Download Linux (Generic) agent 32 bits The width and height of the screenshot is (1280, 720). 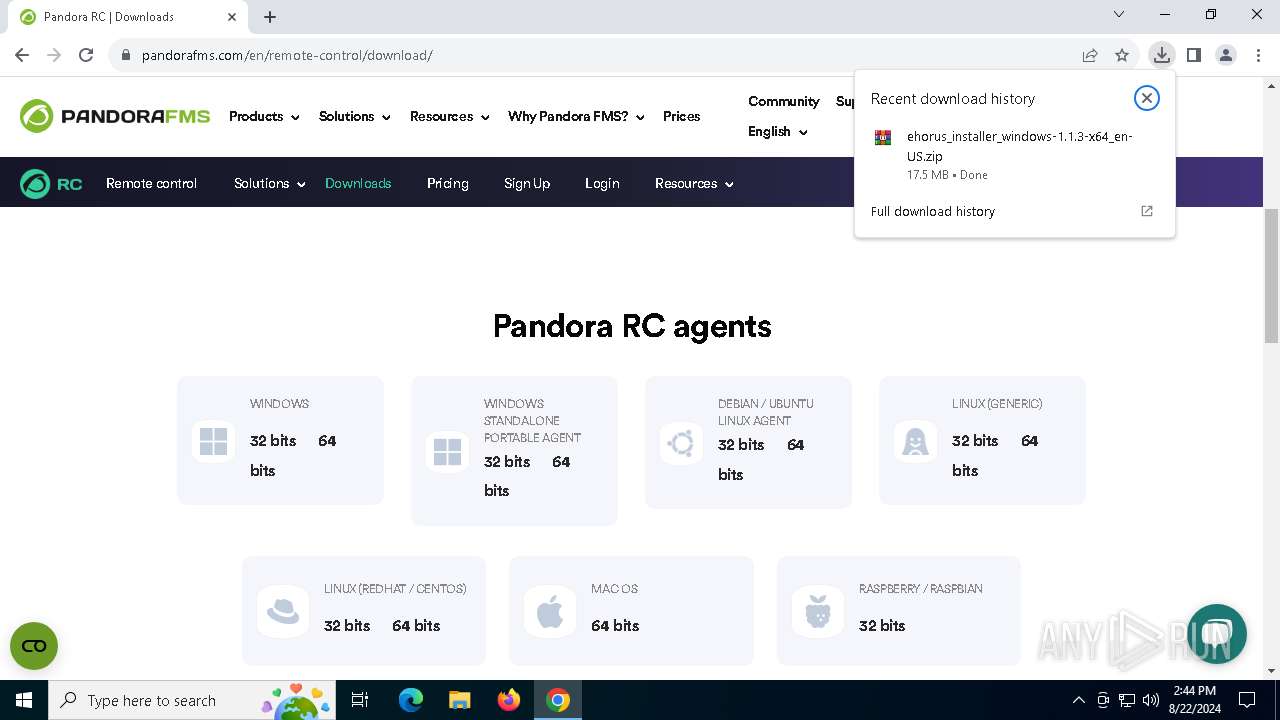click(x=975, y=441)
